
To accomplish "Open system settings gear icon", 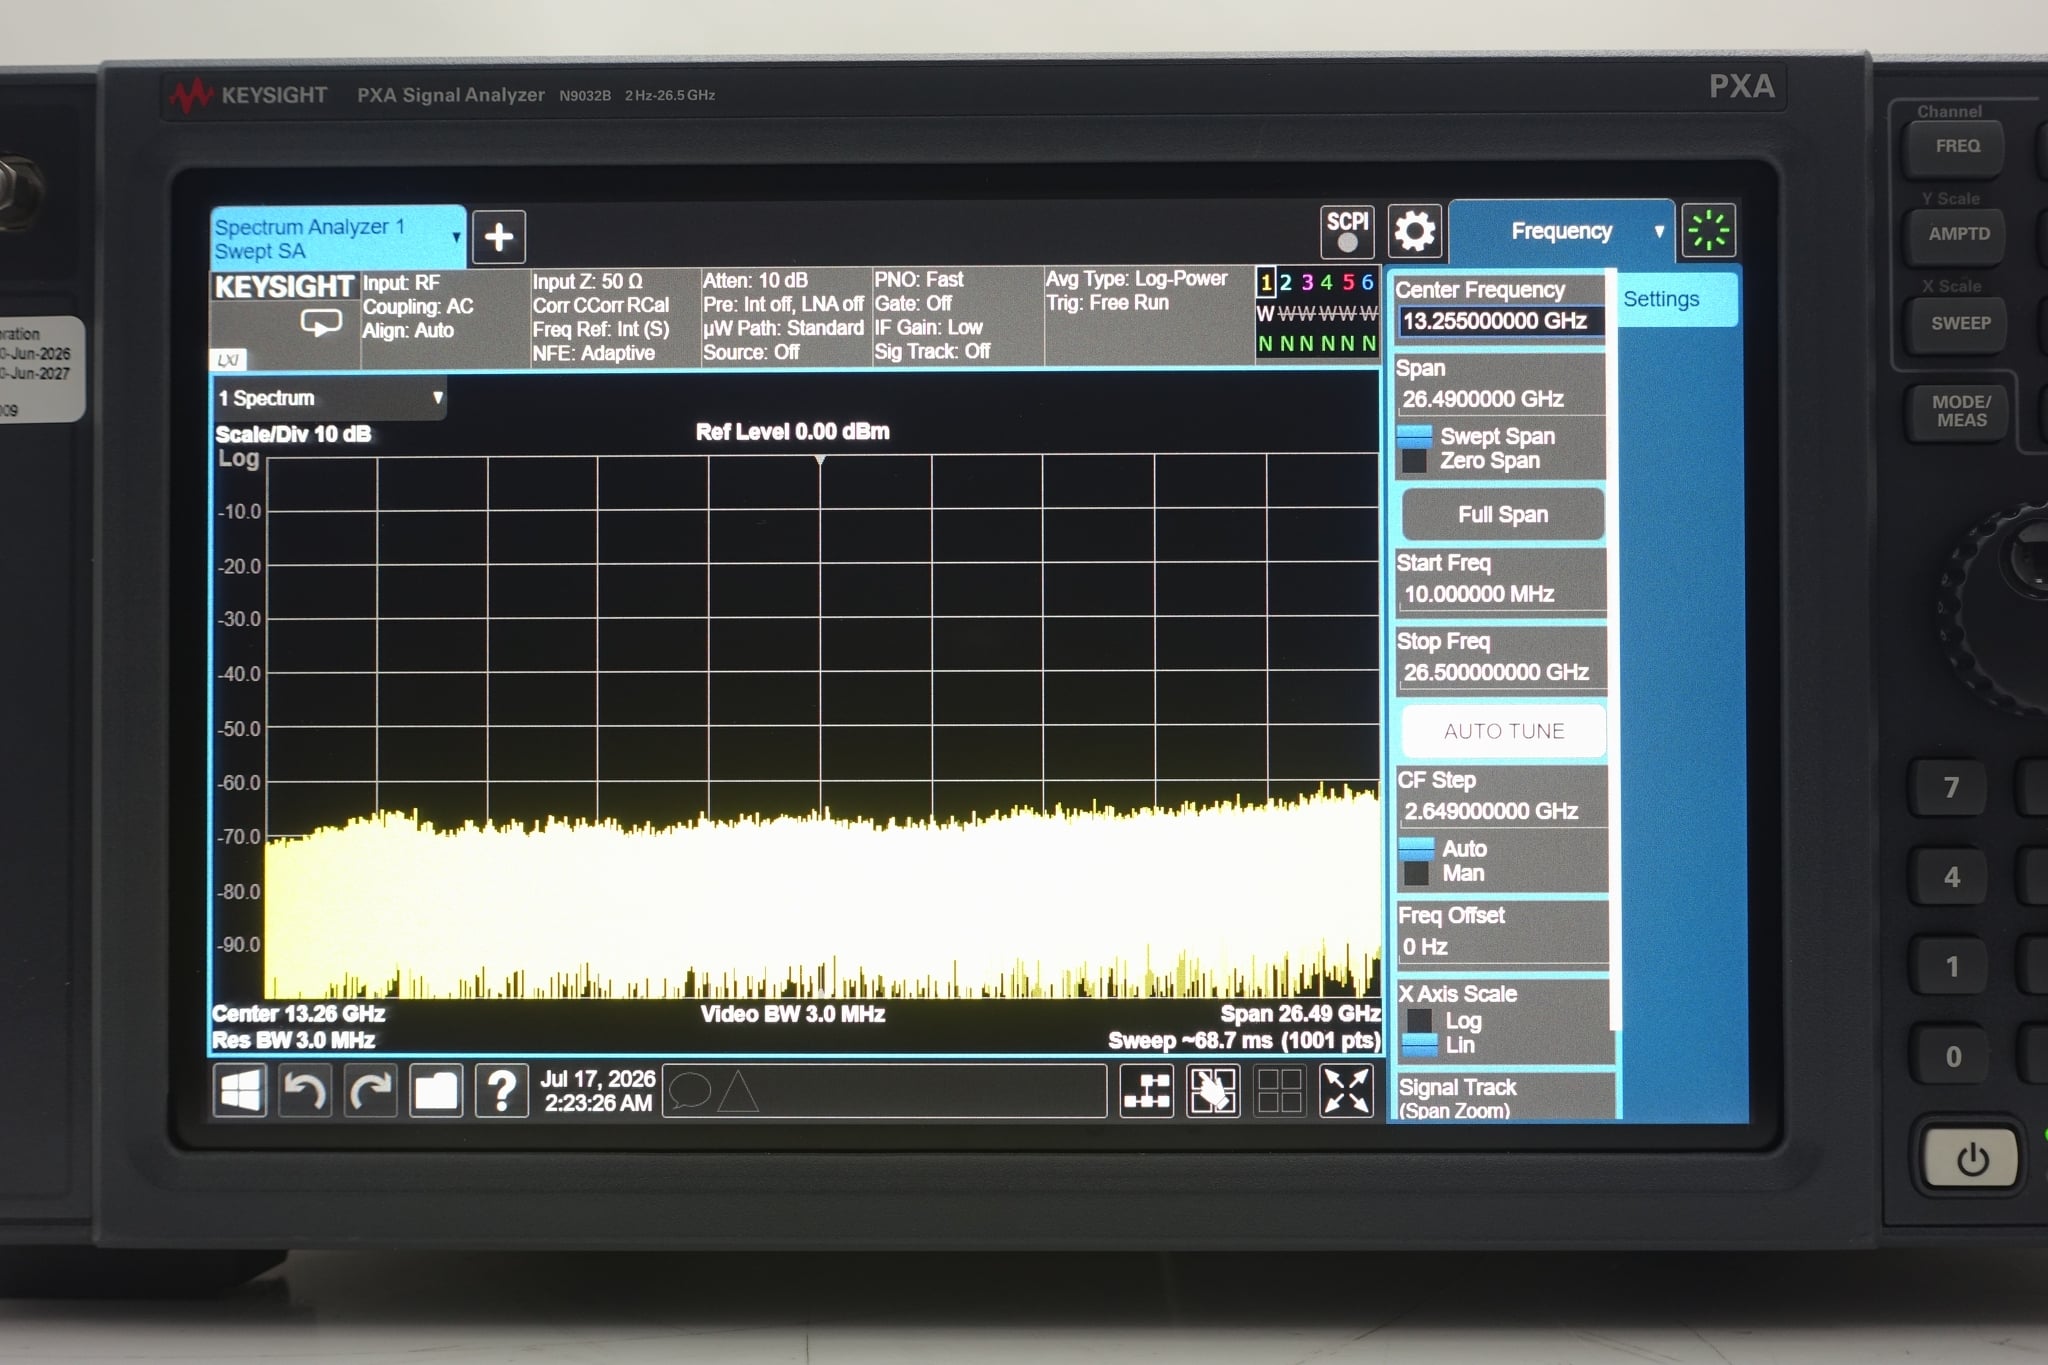I will click(1414, 231).
